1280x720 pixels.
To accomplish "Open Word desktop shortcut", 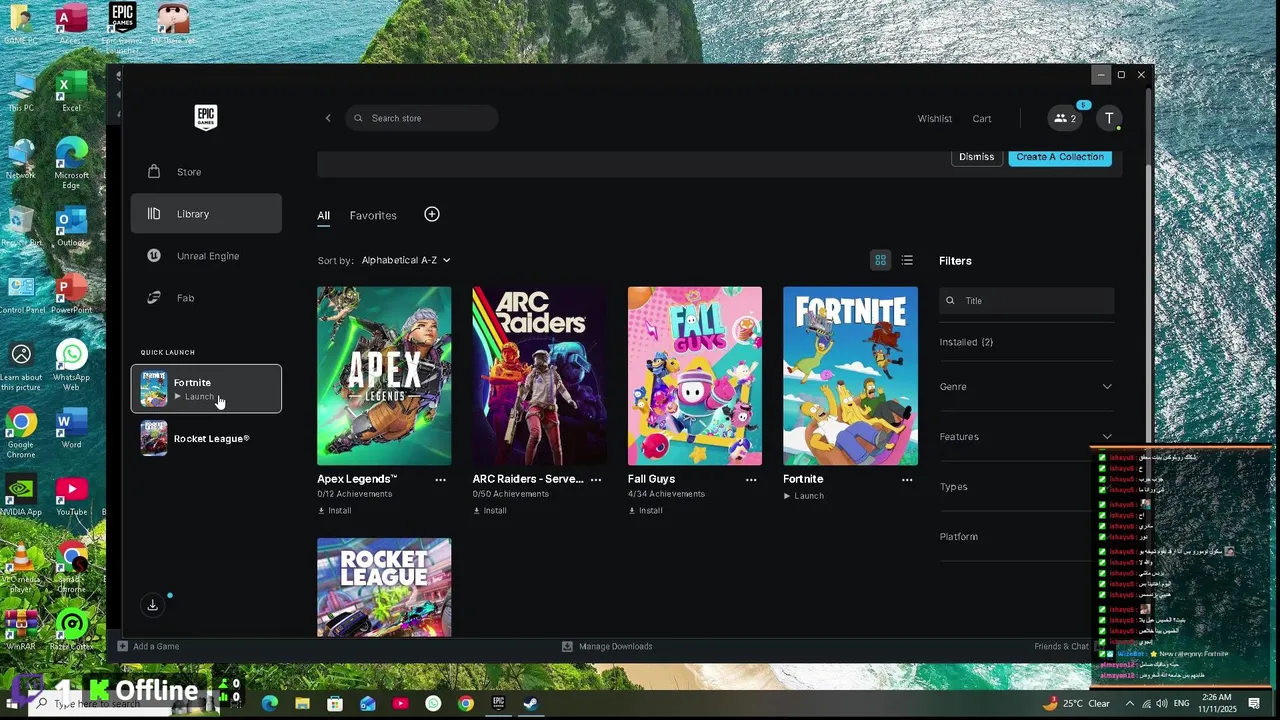I will tap(71, 430).
